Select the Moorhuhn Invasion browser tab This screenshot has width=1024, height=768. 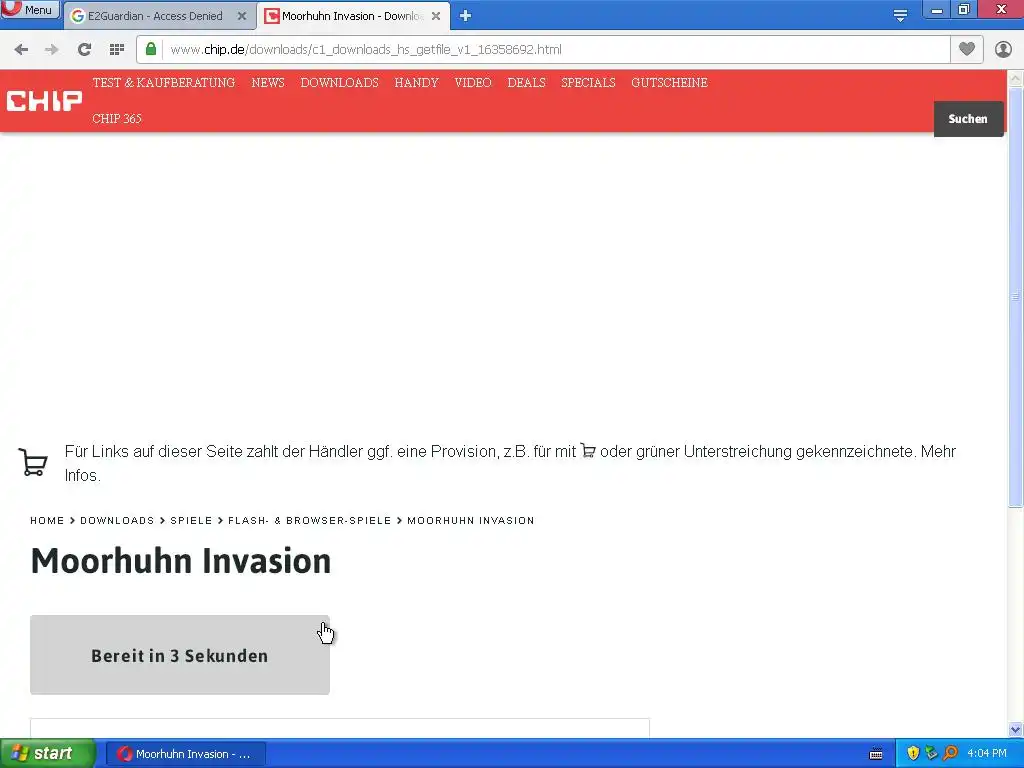click(x=353, y=16)
